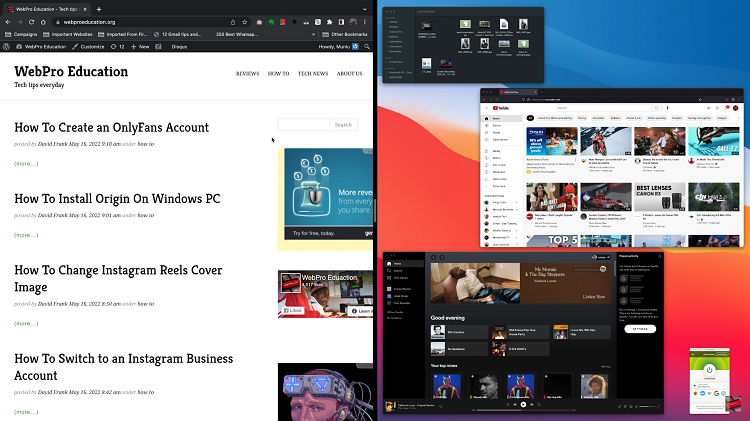750x421 pixels.
Task: Open Chrome three-dot menu
Action: tap(365, 22)
